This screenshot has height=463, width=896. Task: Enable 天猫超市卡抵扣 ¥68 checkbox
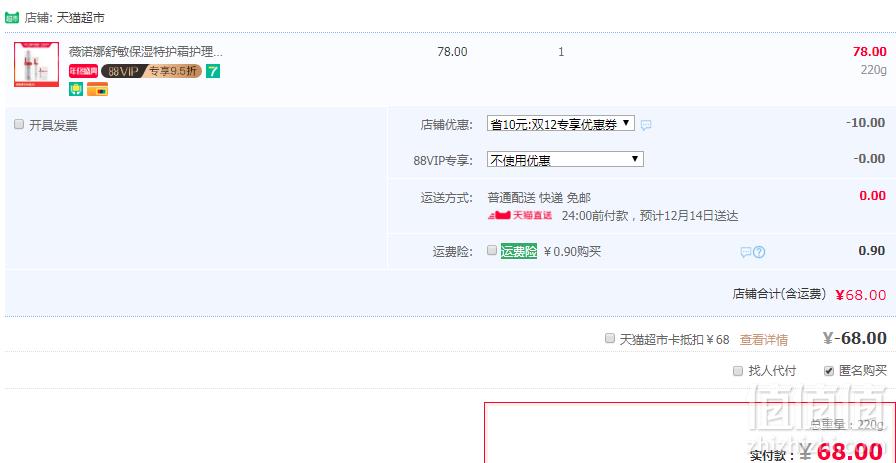click(x=610, y=338)
